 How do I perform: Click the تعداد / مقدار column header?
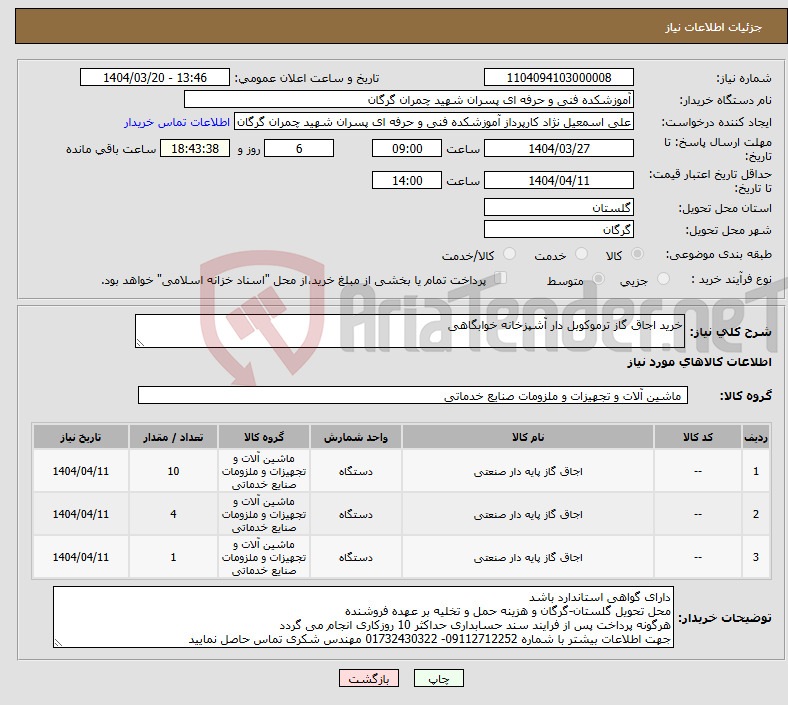click(x=173, y=437)
